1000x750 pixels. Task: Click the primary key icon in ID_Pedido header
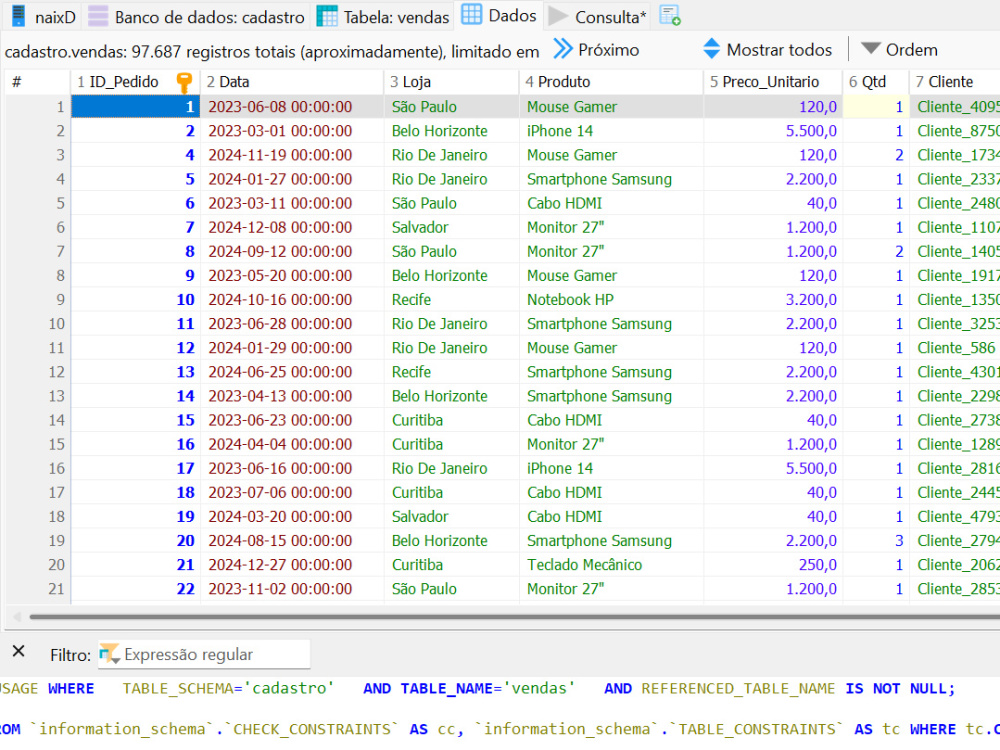184,82
